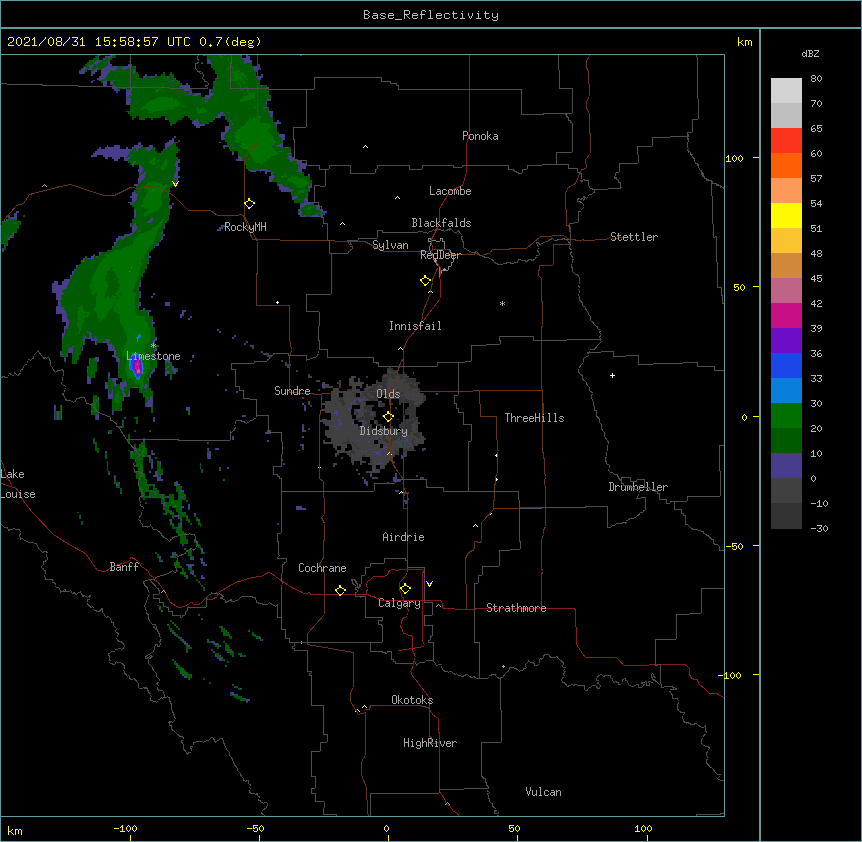Click the Lacombe city label
This screenshot has width=862, height=842.
pos(450,191)
